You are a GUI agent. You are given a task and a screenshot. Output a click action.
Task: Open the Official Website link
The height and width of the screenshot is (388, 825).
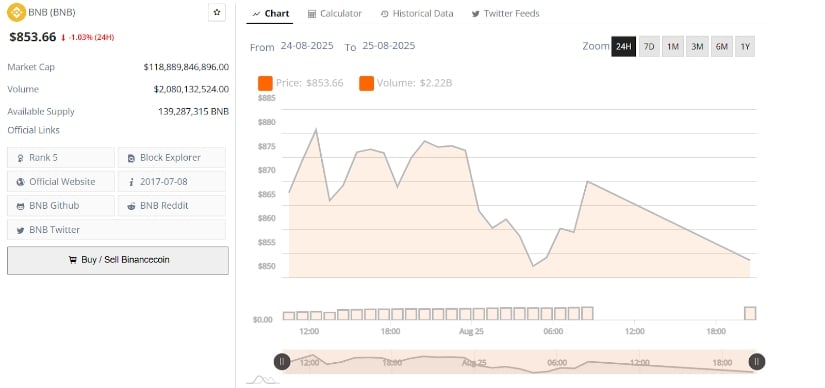coord(61,182)
